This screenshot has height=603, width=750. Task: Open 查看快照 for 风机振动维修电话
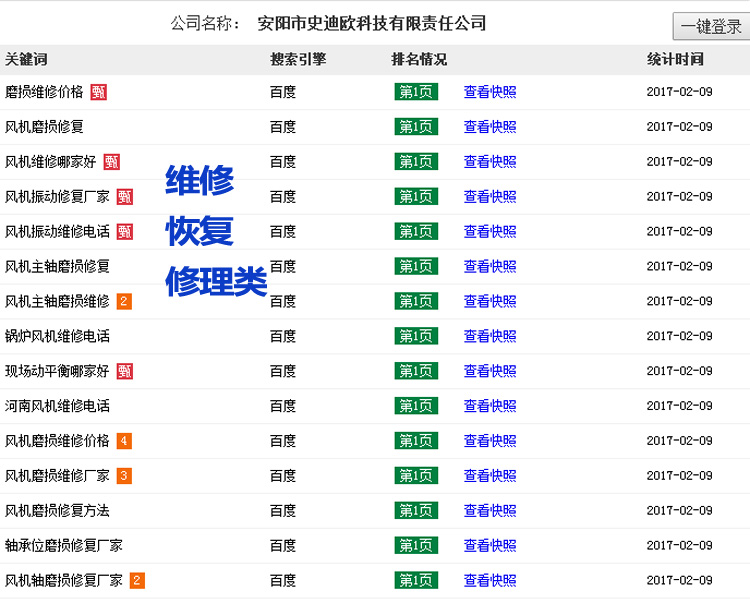click(x=490, y=231)
